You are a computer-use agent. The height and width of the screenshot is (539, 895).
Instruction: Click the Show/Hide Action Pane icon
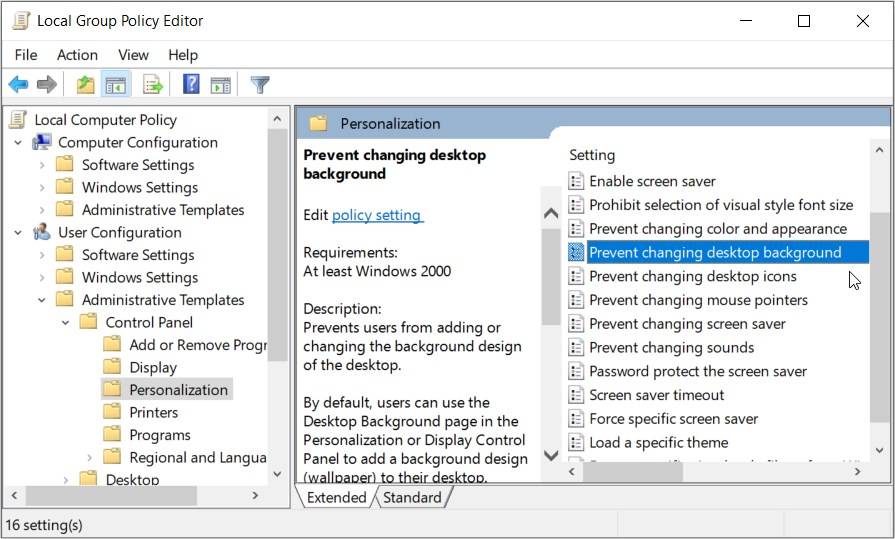click(220, 85)
